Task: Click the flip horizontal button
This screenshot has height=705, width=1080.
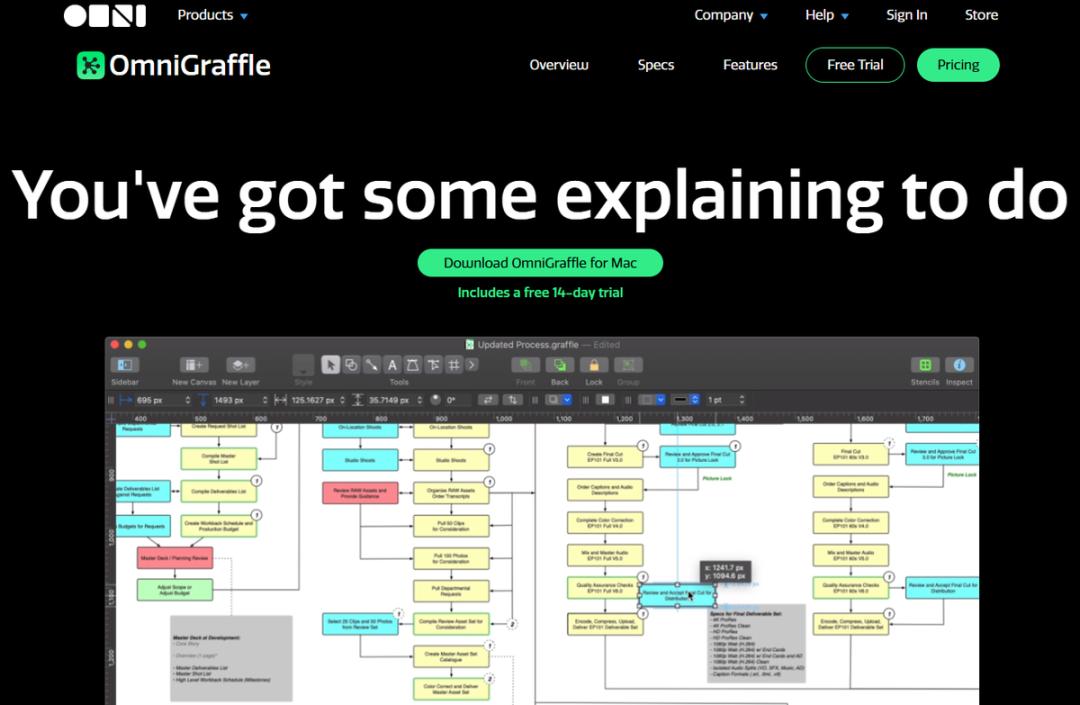Action: click(488, 399)
